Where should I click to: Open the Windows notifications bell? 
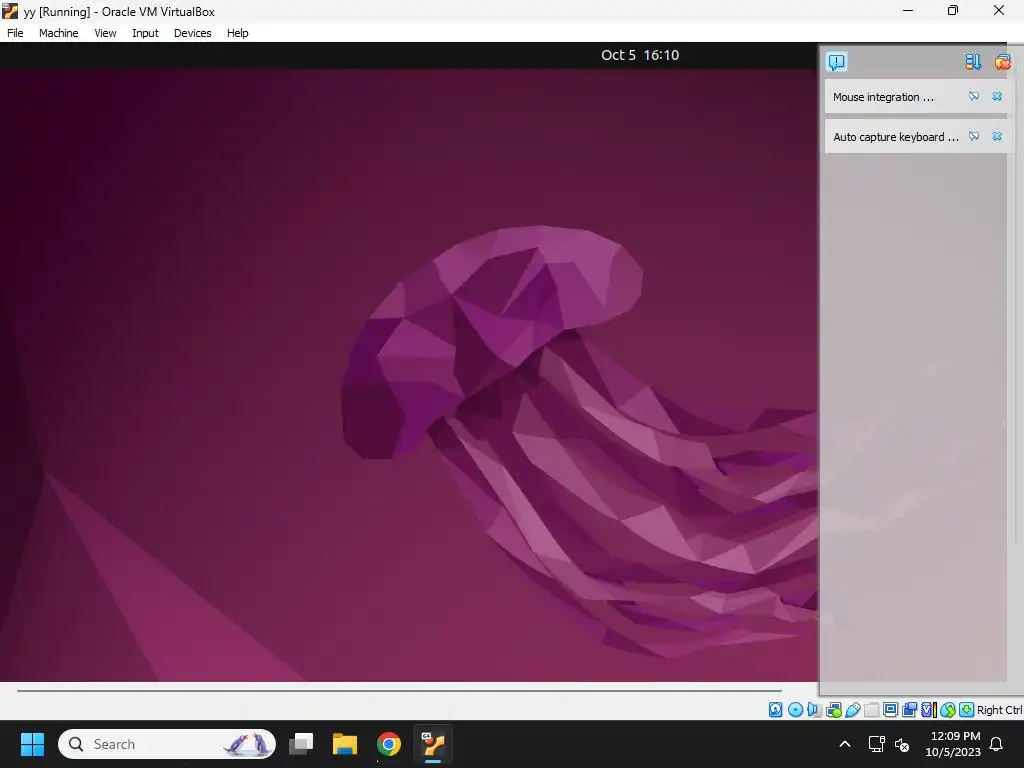[x=997, y=744]
